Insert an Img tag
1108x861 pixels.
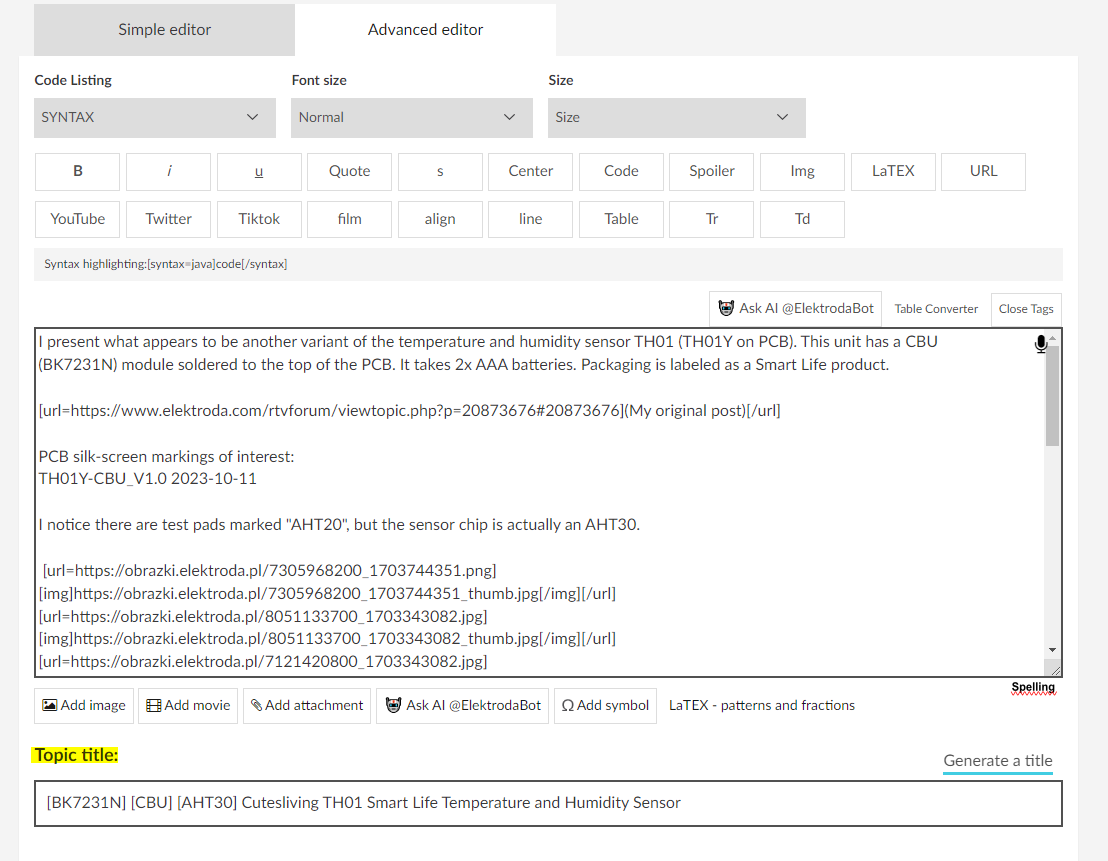[x=802, y=171]
